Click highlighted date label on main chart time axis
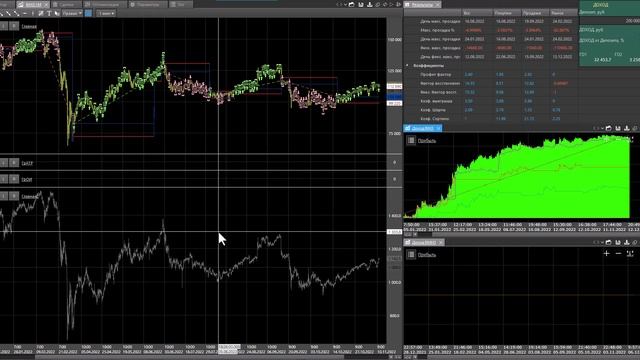 click(229, 349)
